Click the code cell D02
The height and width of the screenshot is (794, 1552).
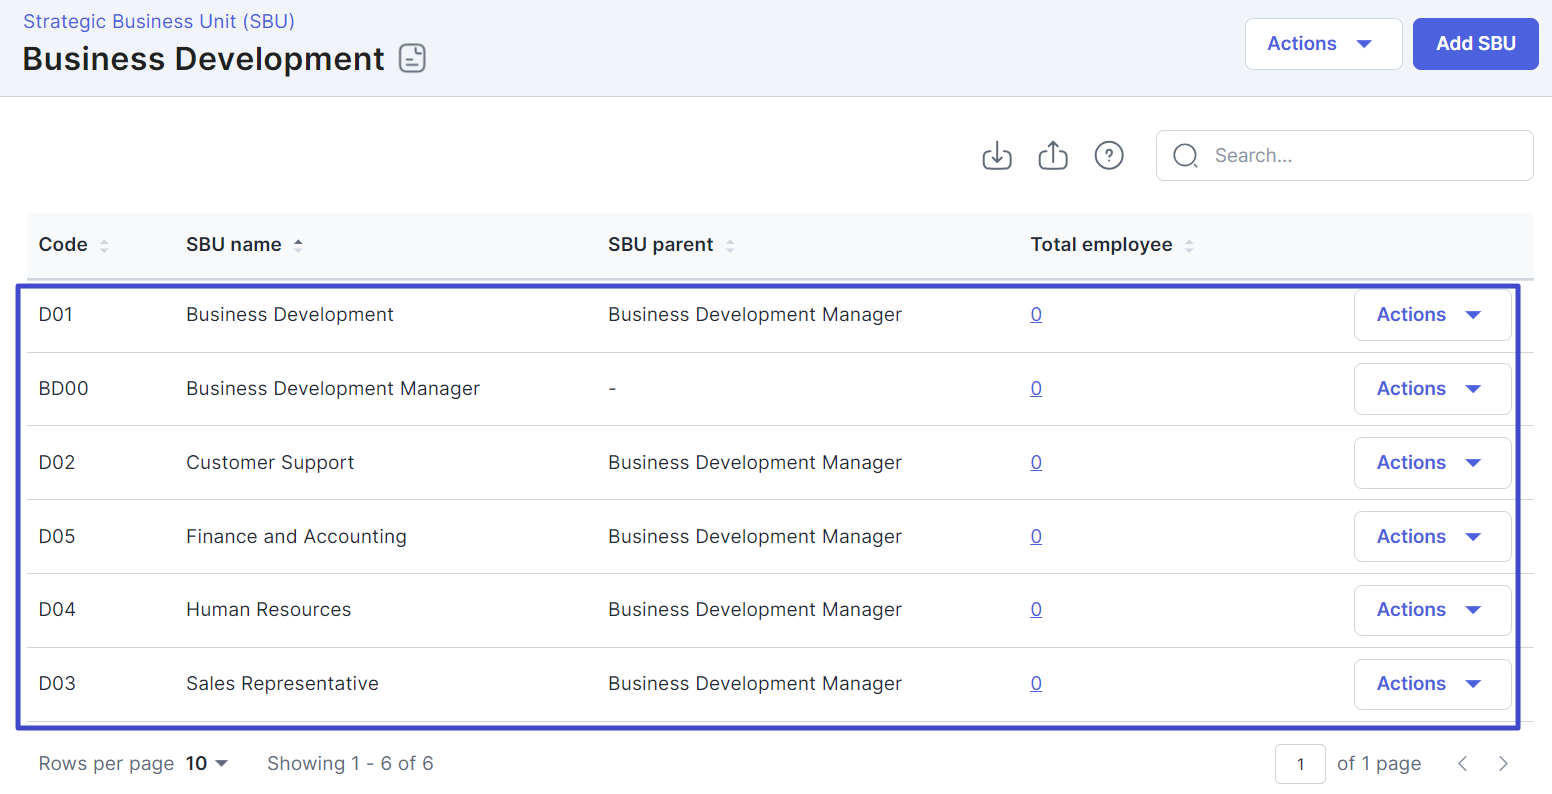pos(57,463)
